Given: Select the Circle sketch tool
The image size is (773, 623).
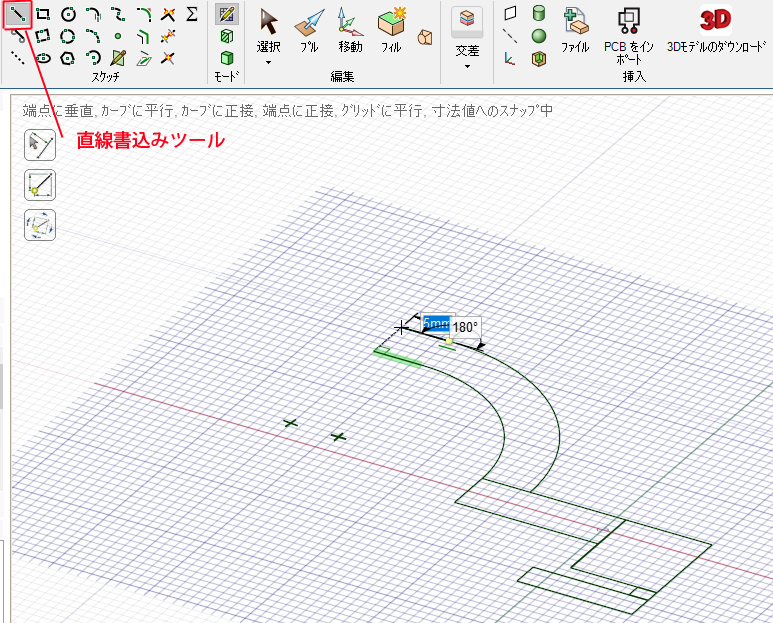Looking at the screenshot, I should (68, 15).
